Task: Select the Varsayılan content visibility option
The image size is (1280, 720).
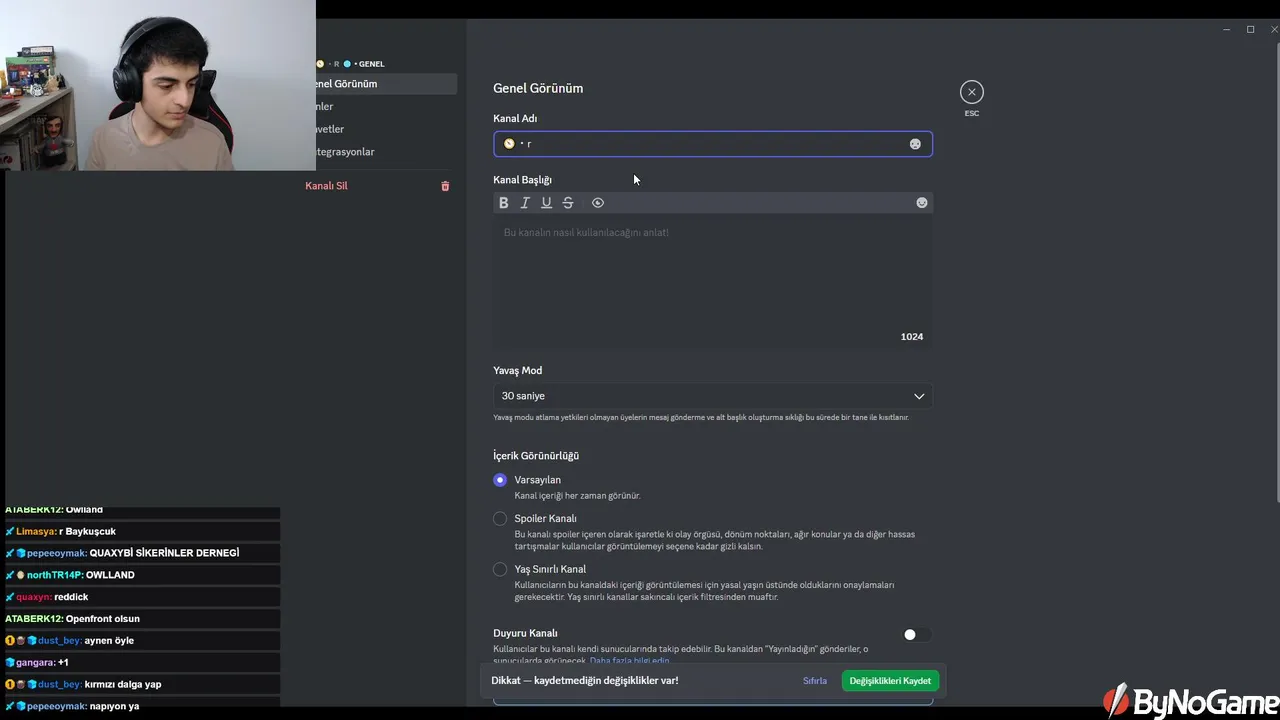Action: (x=500, y=480)
